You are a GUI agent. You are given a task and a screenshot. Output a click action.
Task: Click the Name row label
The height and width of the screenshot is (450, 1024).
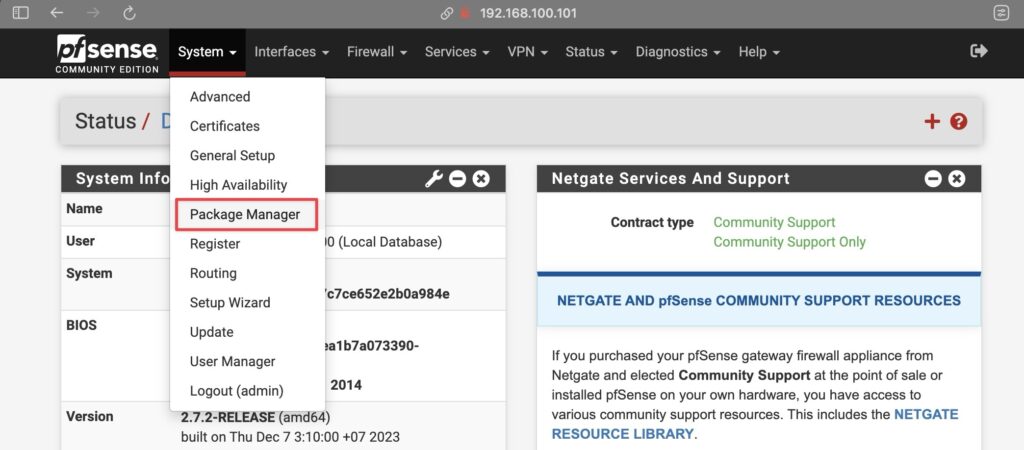84,209
